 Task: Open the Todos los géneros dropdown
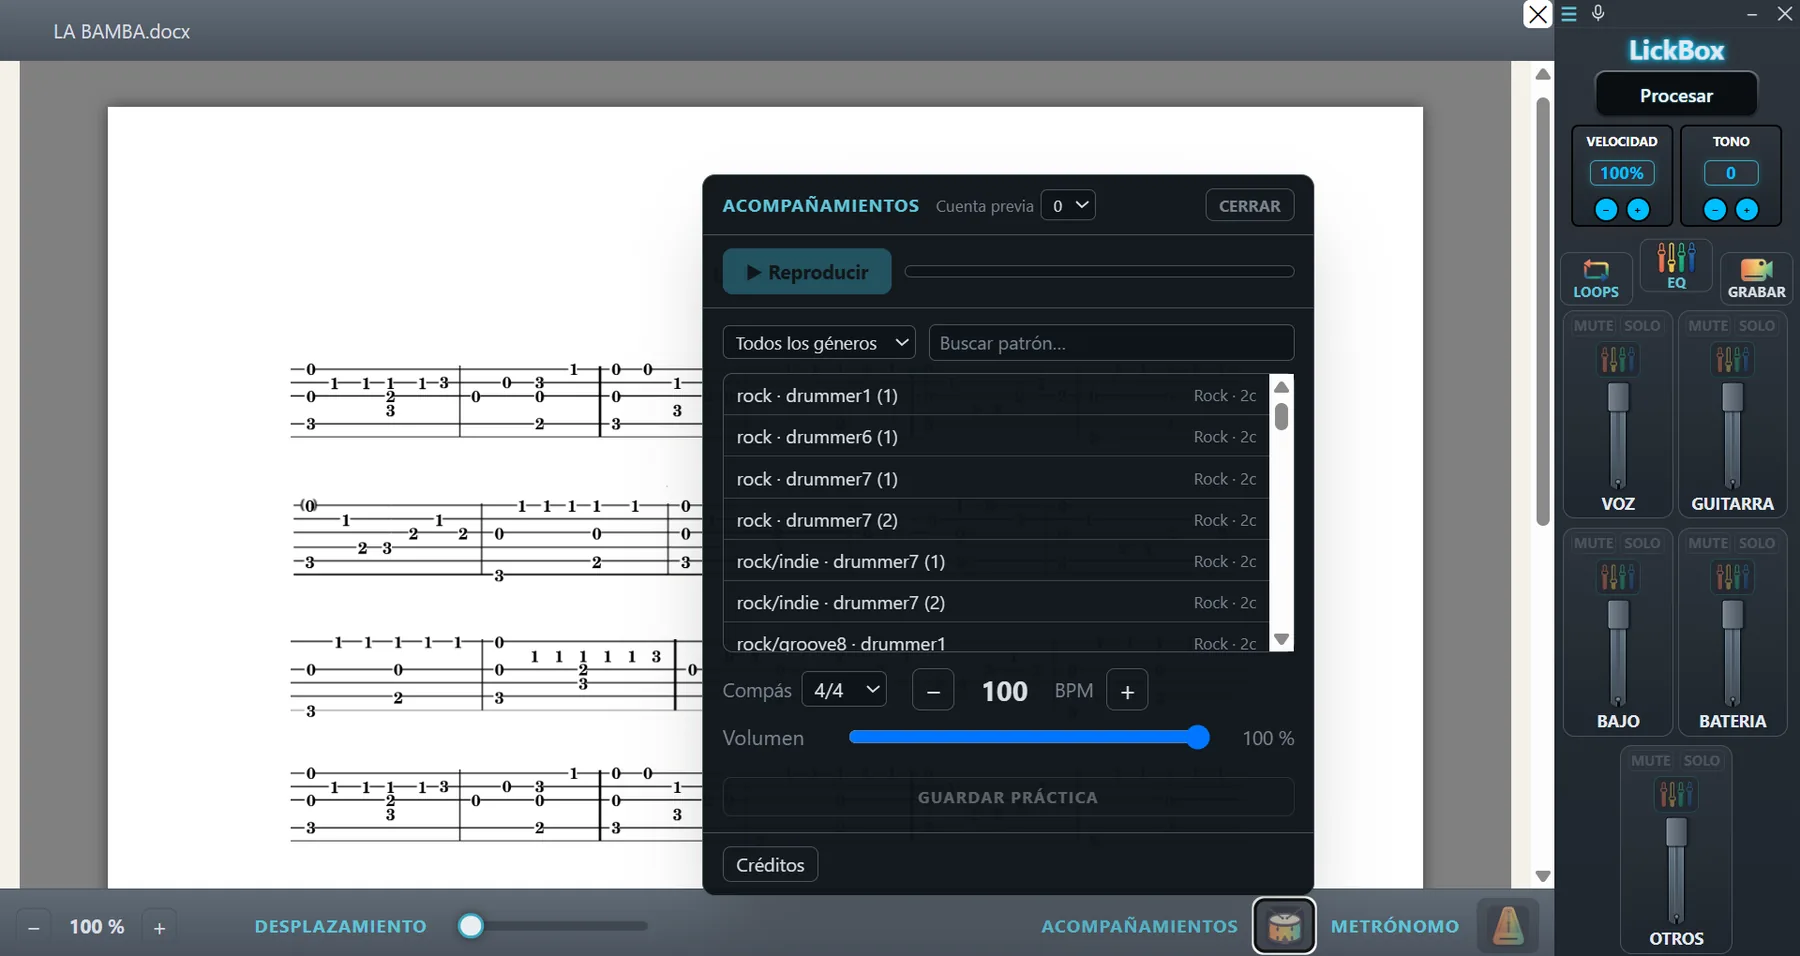click(x=819, y=343)
